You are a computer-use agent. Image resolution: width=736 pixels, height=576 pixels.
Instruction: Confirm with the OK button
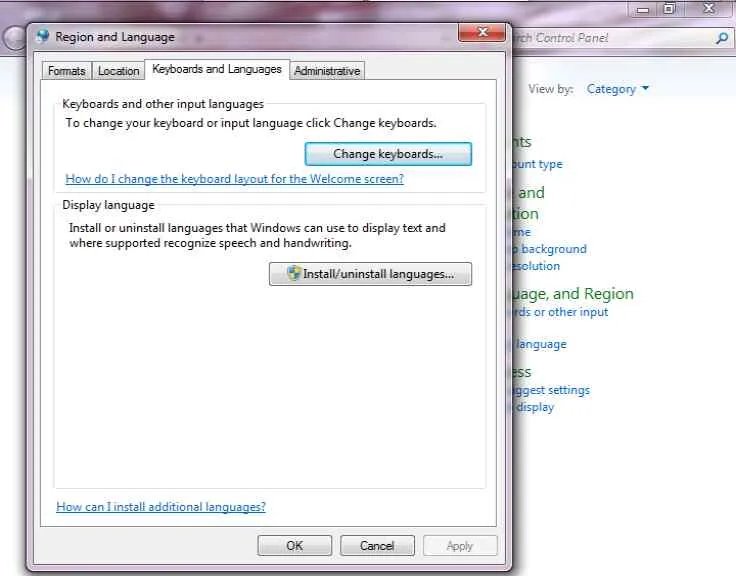(x=295, y=545)
